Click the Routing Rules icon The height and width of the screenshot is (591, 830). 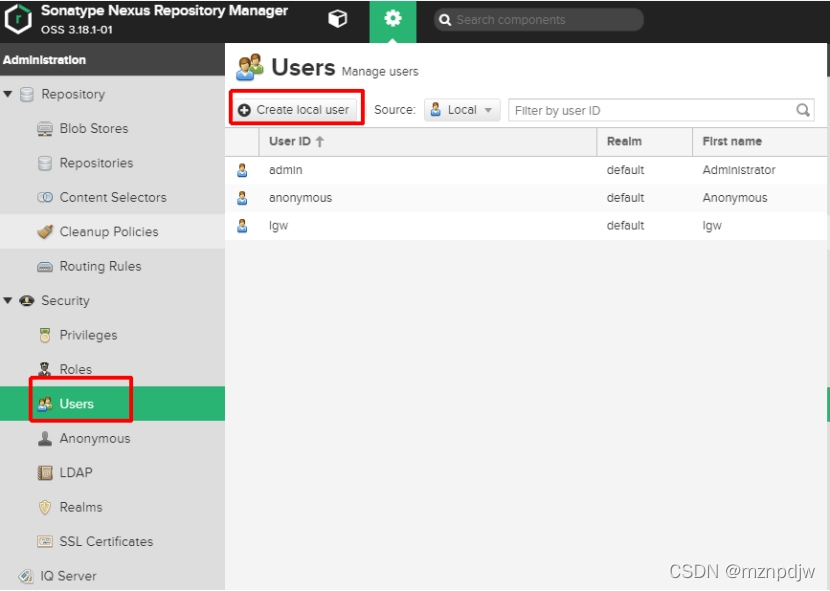pos(45,266)
